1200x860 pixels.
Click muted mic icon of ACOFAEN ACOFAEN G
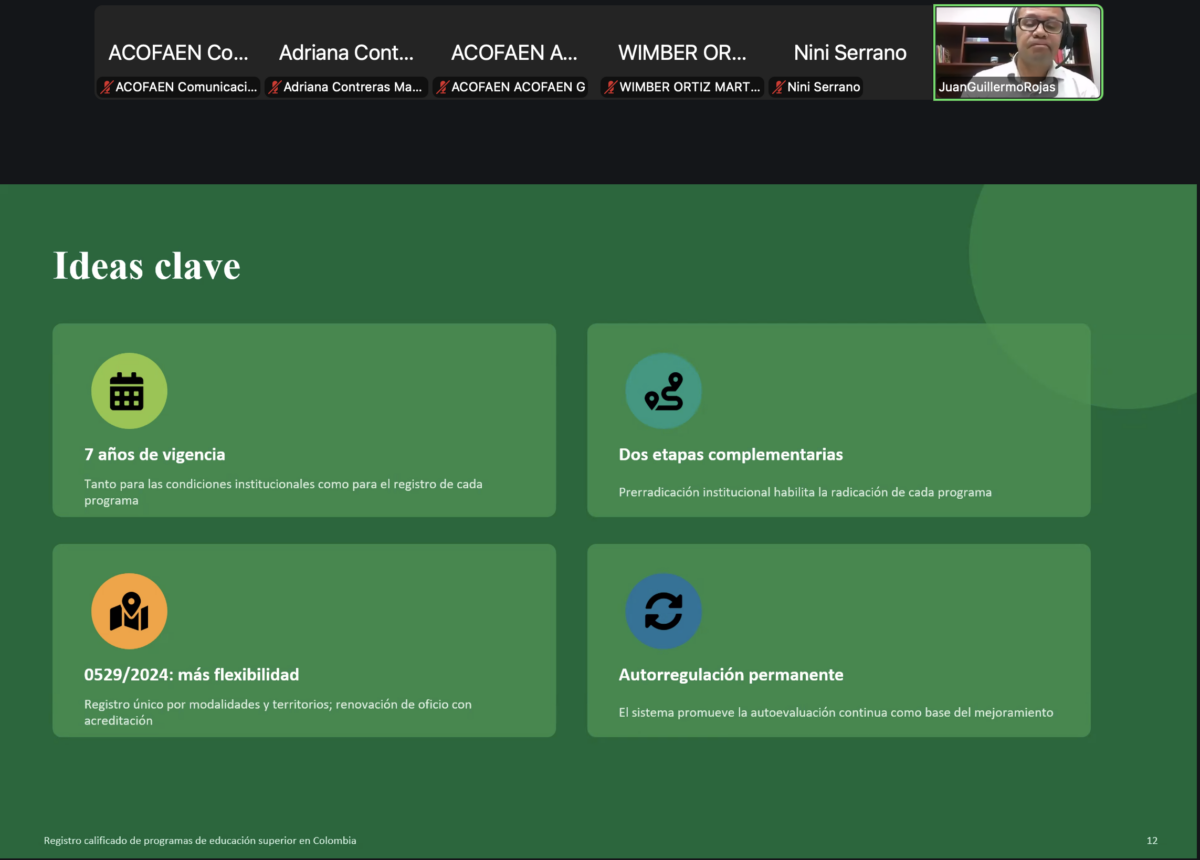pyautogui.click(x=442, y=87)
